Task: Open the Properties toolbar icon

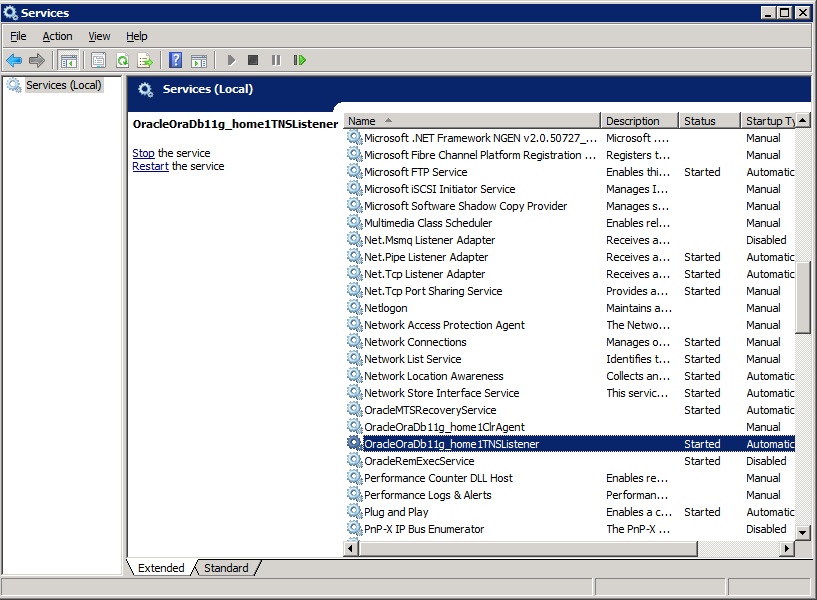Action: coord(98,60)
